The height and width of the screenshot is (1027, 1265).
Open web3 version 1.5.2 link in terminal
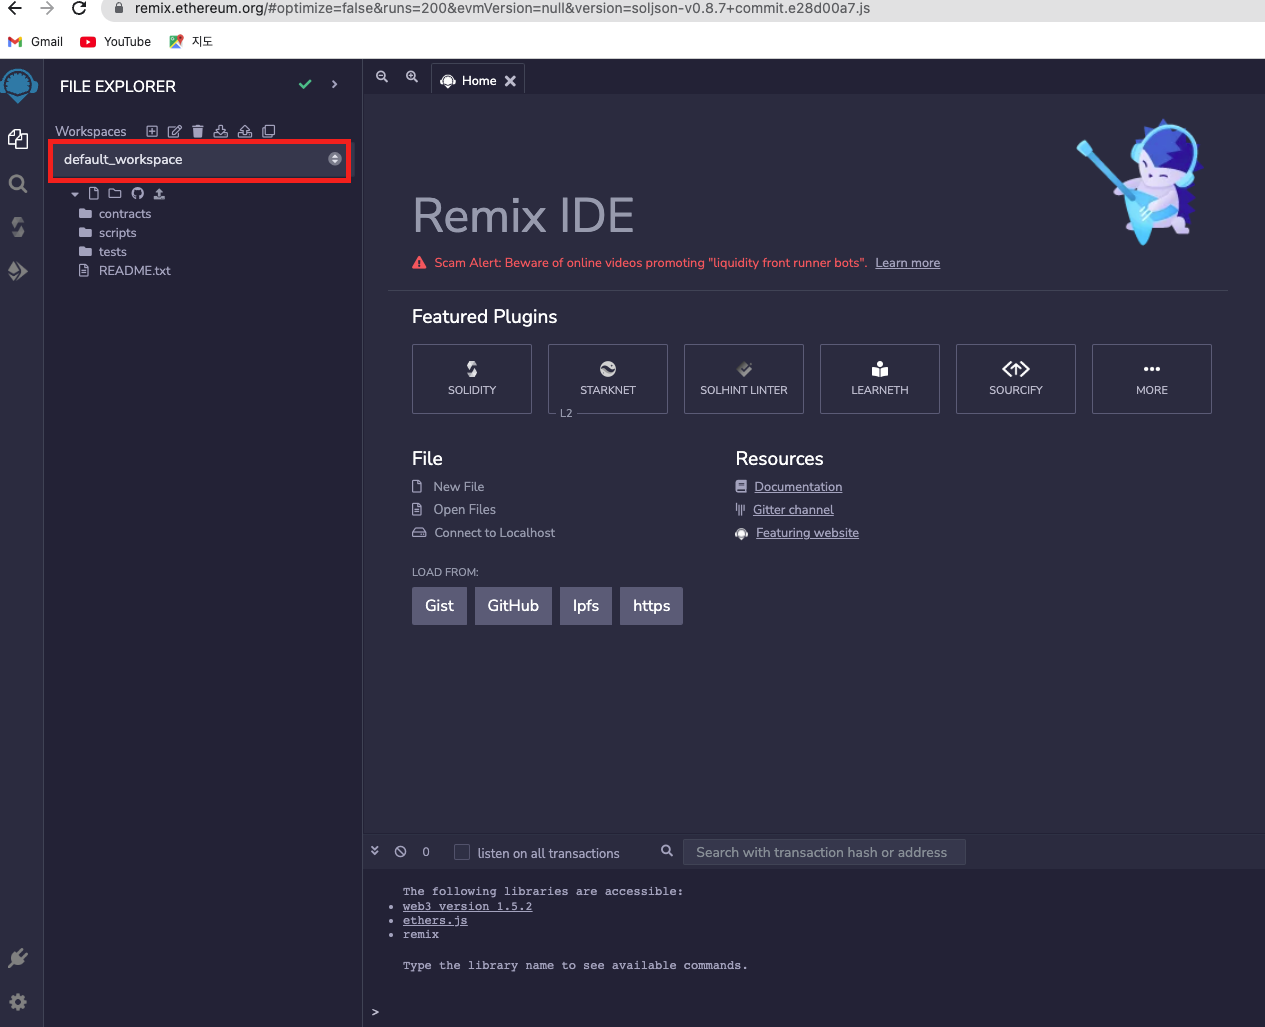[x=467, y=907]
